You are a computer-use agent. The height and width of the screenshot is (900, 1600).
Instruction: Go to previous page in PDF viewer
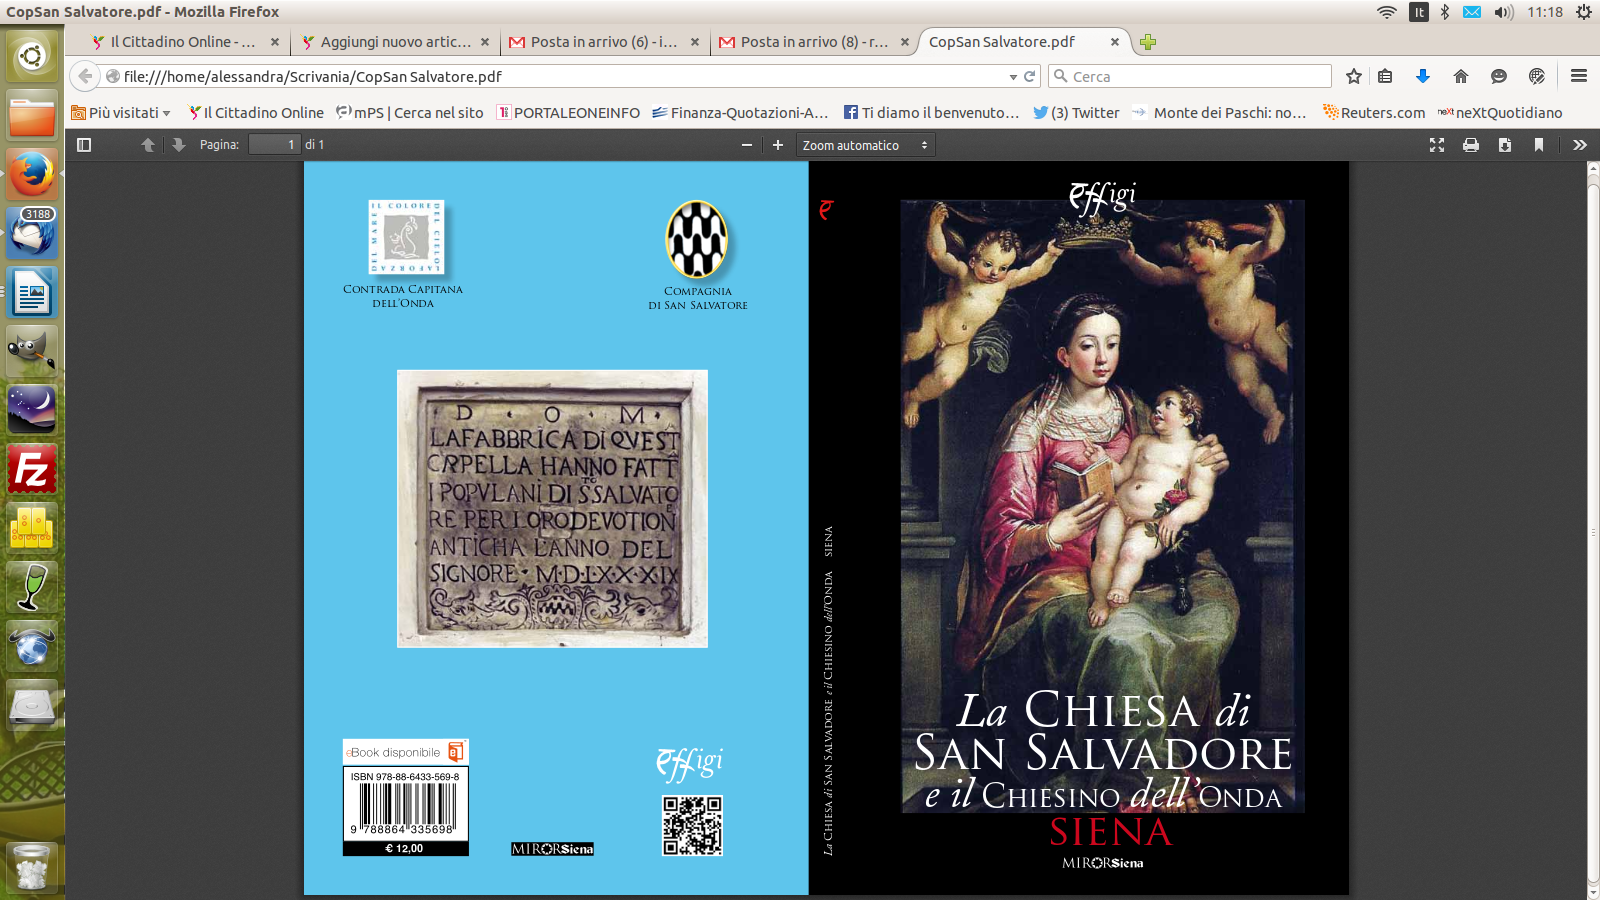pos(148,145)
